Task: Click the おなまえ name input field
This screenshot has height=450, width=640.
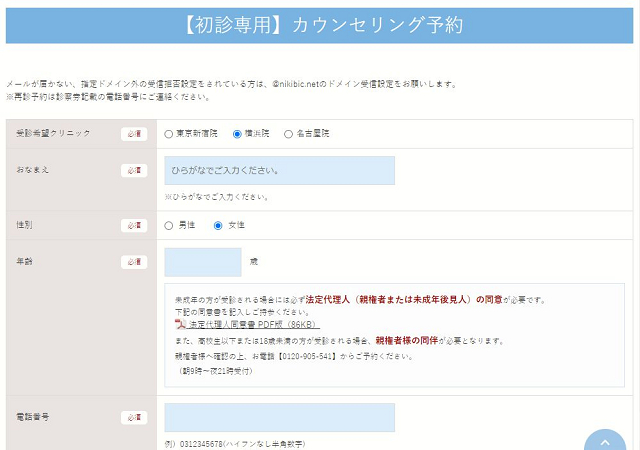Action: (279, 170)
